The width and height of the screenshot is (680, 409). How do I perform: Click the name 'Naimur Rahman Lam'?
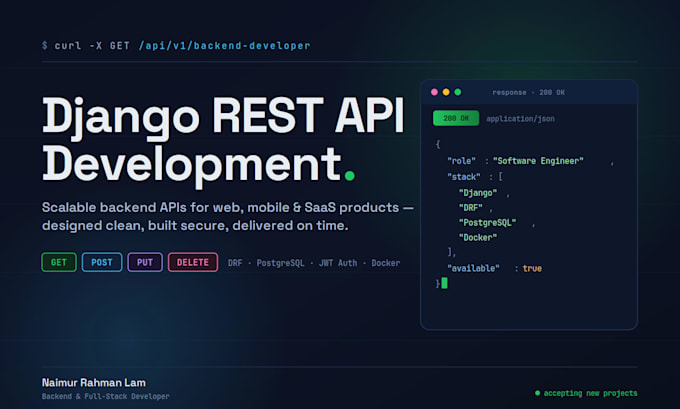click(94, 383)
